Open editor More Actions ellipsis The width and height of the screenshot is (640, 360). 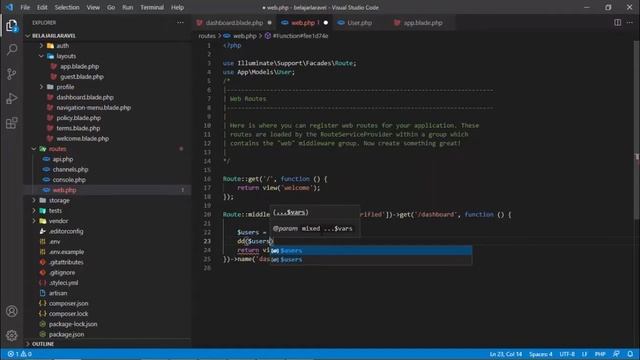630,23
